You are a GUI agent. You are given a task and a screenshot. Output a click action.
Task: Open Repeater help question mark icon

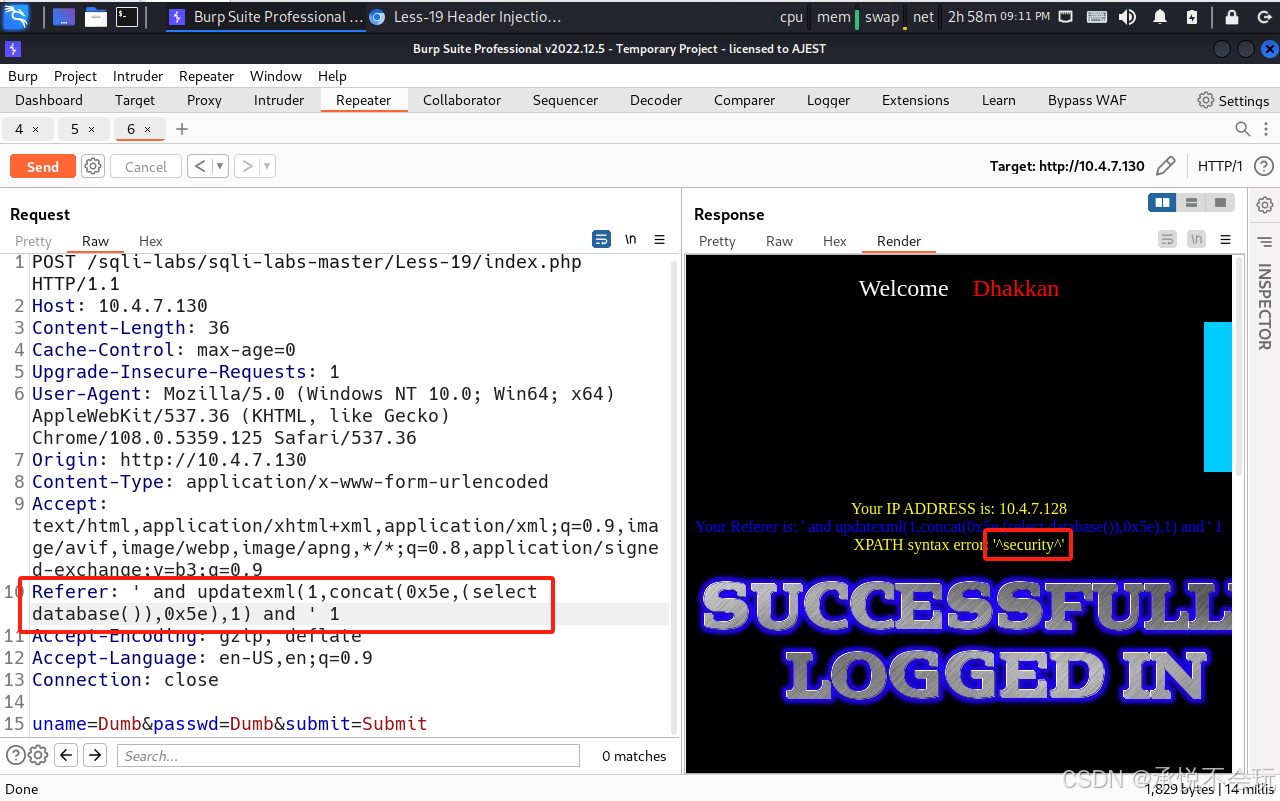(x=1264, y=166)
